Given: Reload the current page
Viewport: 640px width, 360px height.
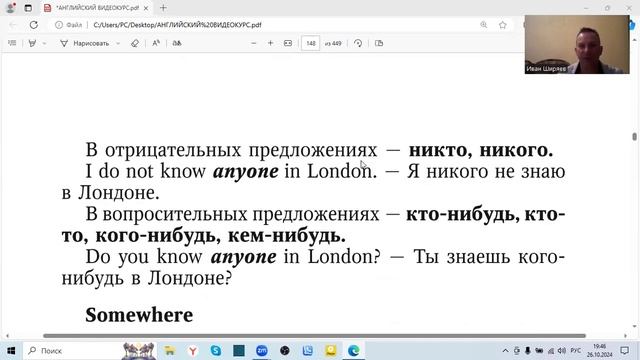Looking at the screenshot, I should [33, 25].
